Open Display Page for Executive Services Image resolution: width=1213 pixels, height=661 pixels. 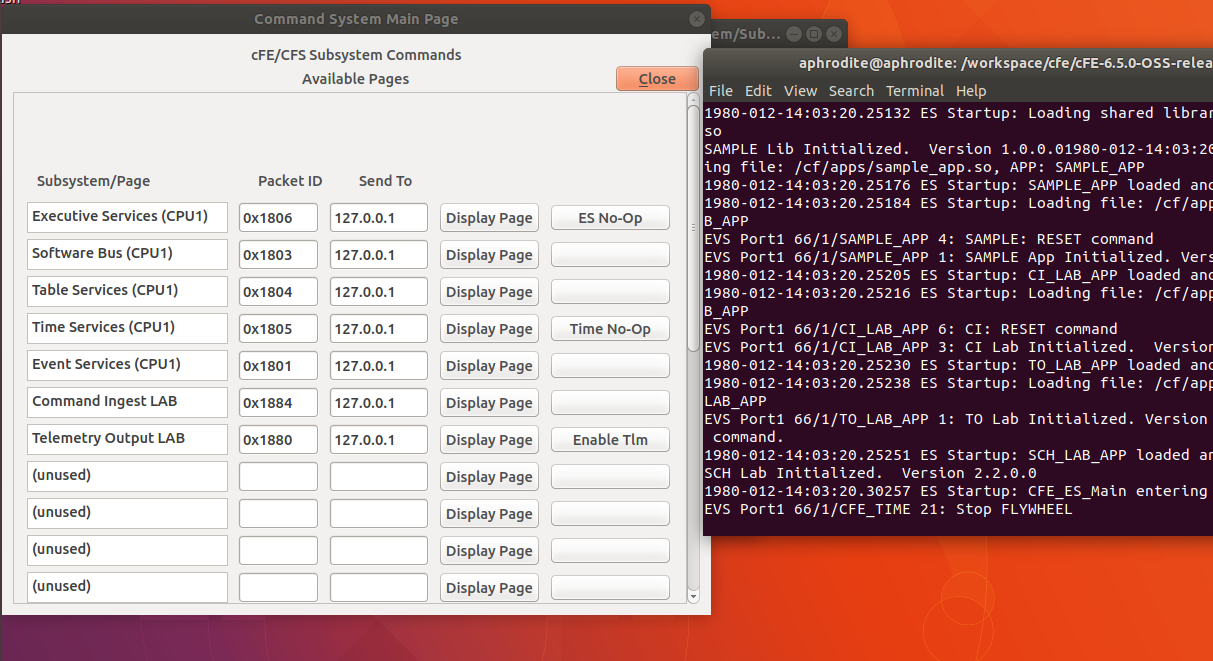point(489,218)
